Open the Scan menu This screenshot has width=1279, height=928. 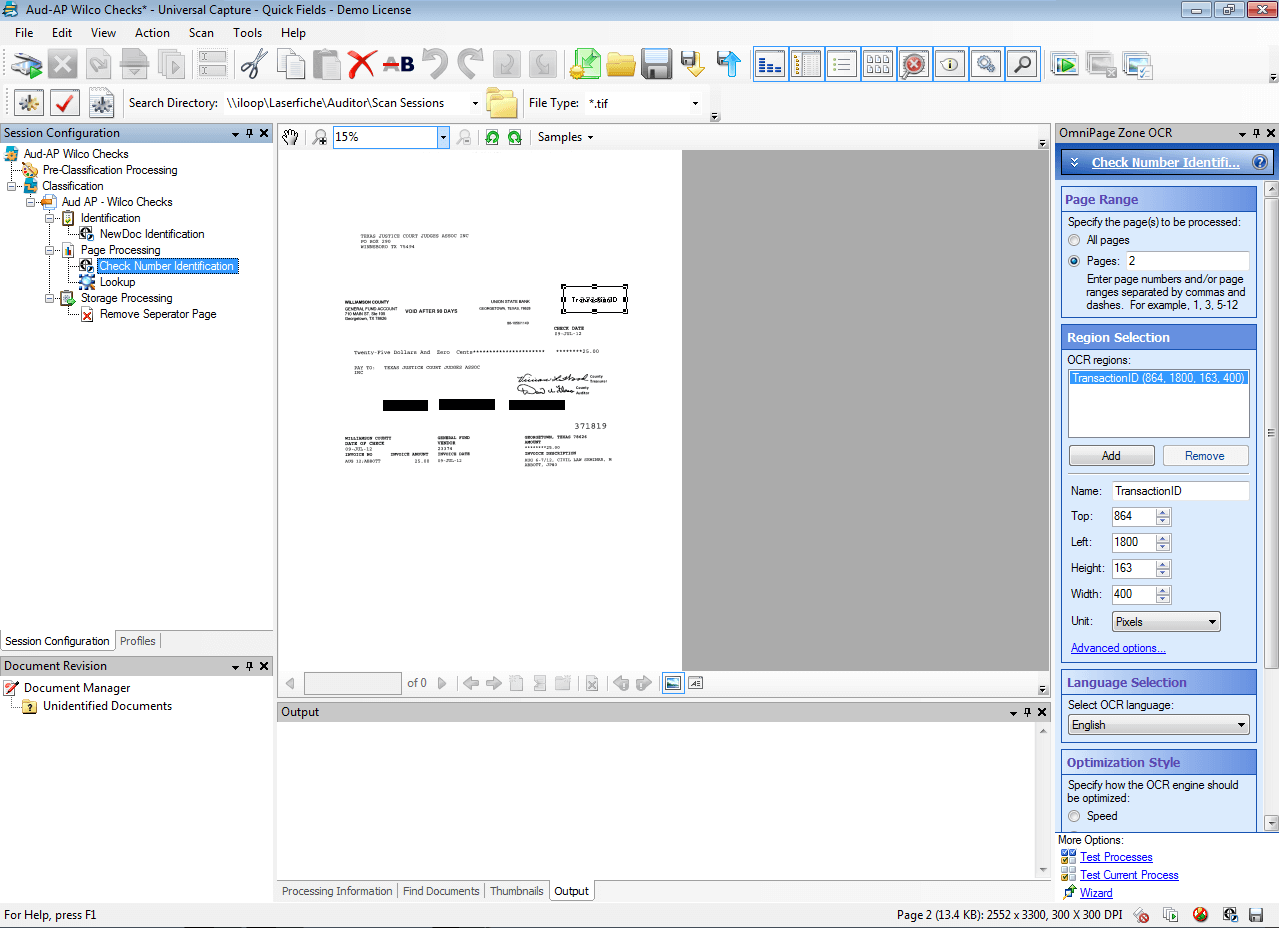201,33
